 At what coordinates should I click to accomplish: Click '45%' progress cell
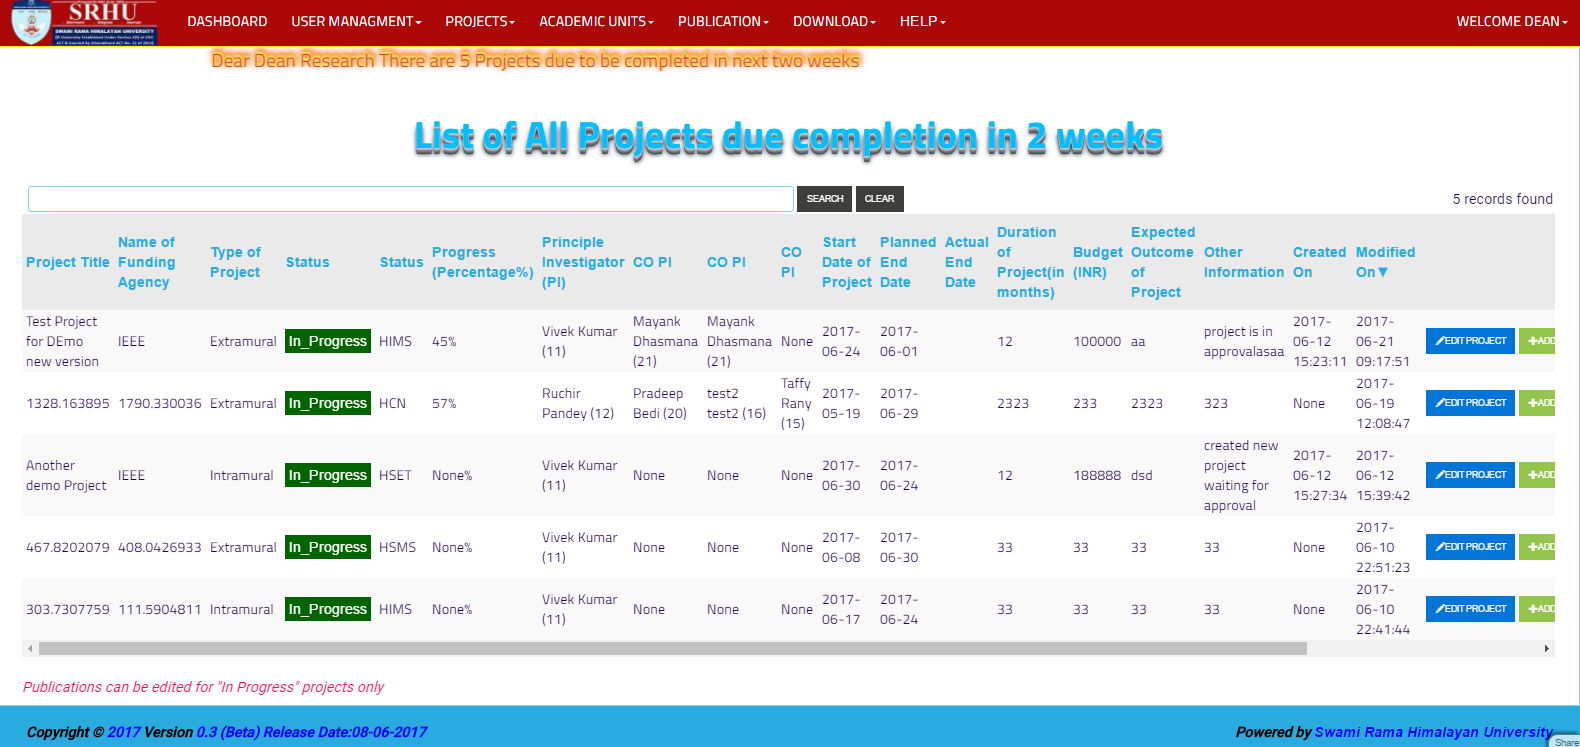click(444, 341)
